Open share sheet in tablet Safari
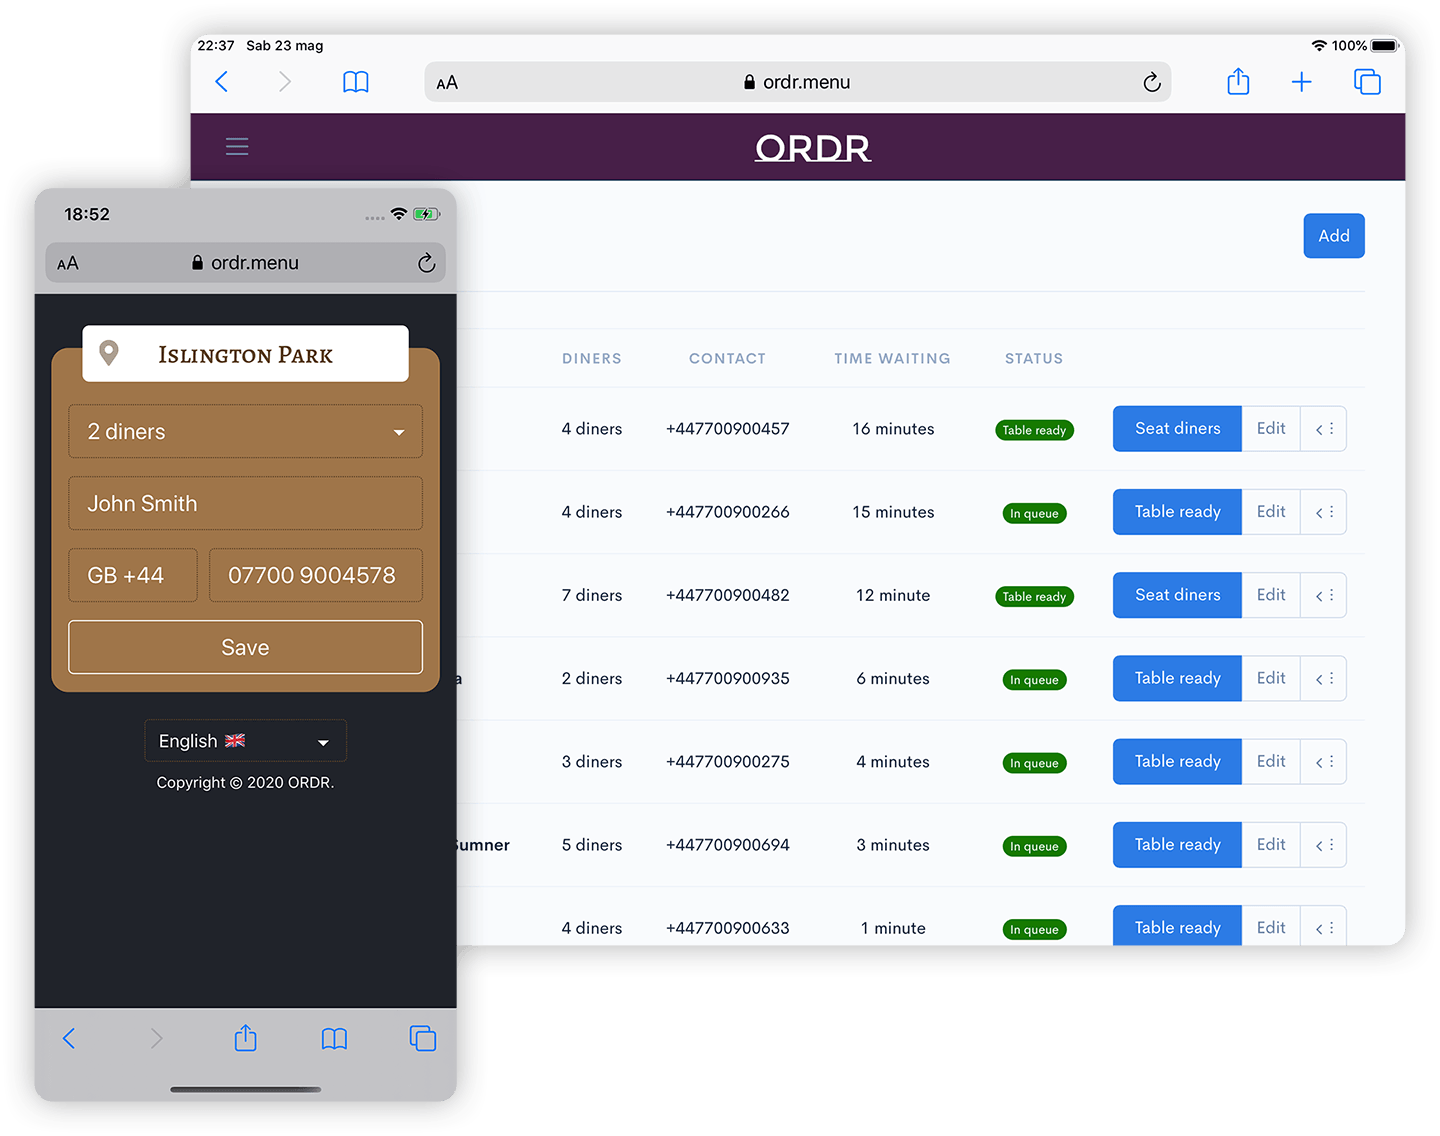 (1238, 81)
